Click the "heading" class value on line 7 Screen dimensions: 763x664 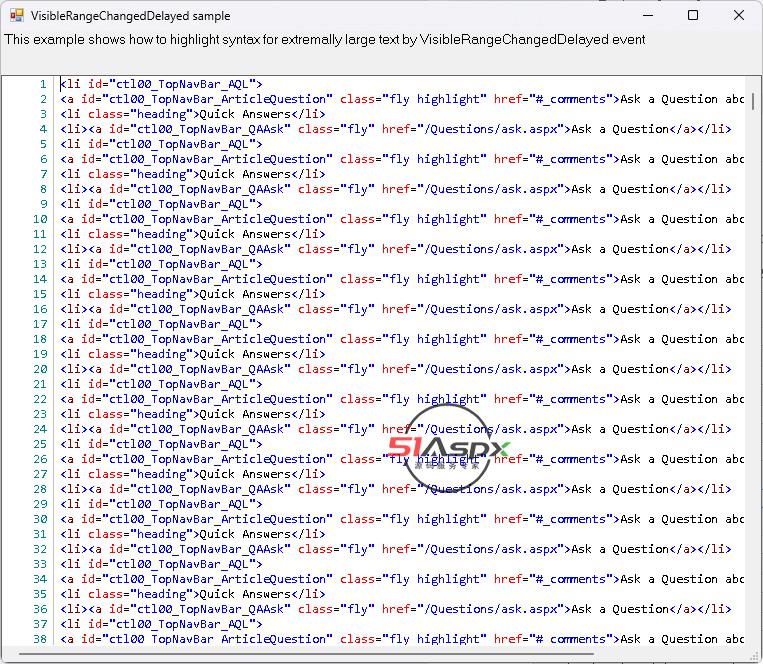pyautogui.click(x=161, y=174)
